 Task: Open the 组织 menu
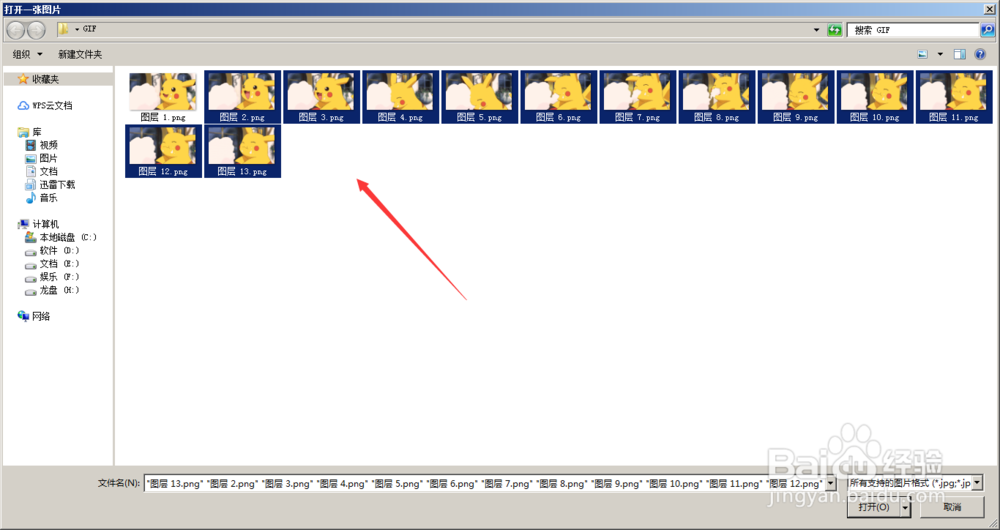pos(27,54)
